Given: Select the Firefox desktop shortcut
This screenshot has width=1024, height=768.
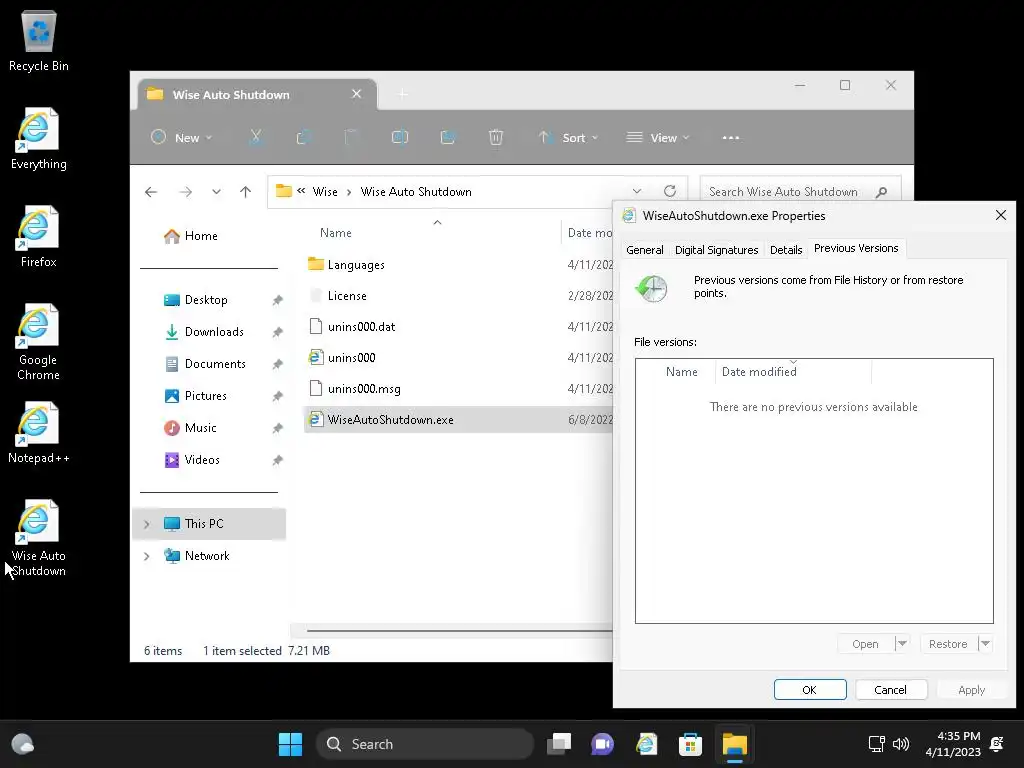Looking at the screenshot, I should [39, 236].
